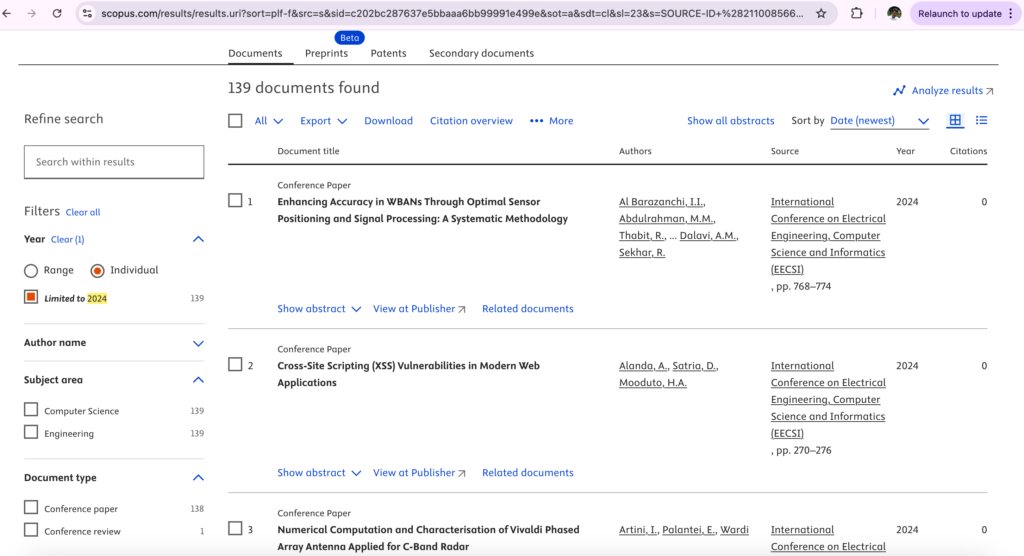
Task: Select the Range radio button
Action: (31, 270)
